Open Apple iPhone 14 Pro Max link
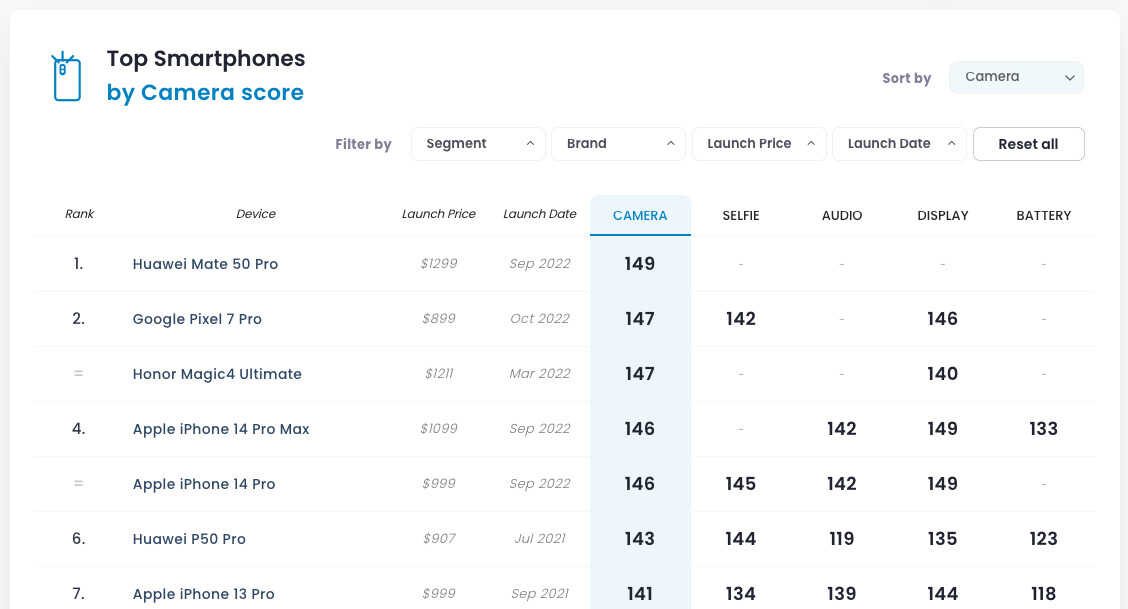The image size is (1128, 609). tap(221, 429)
